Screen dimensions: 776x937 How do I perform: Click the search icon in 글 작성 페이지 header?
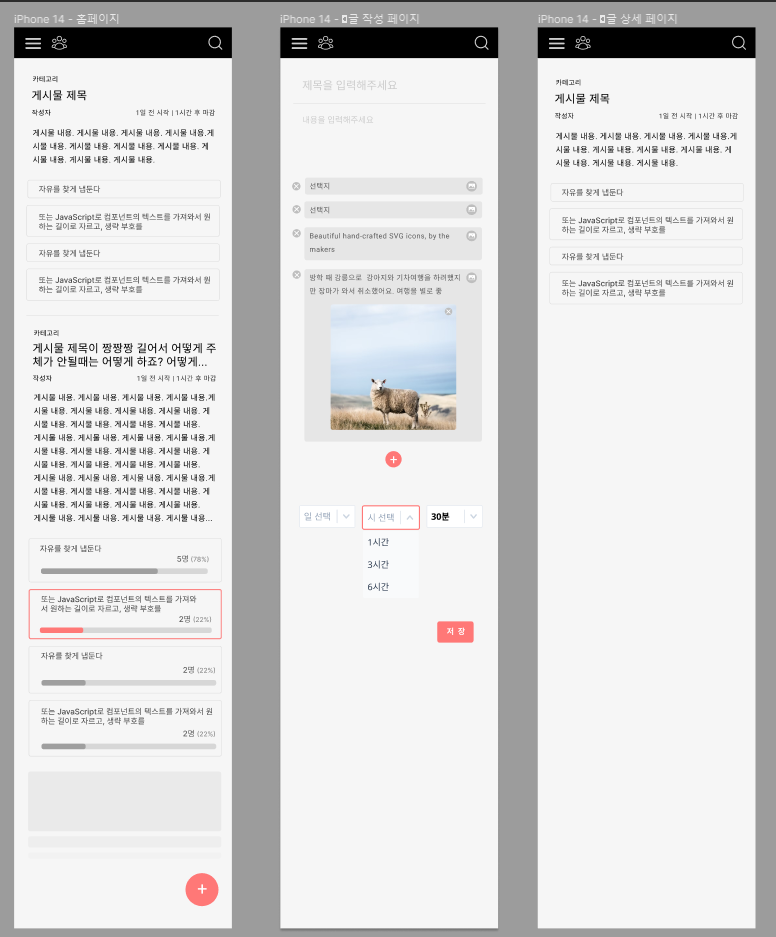pos(481,43)
